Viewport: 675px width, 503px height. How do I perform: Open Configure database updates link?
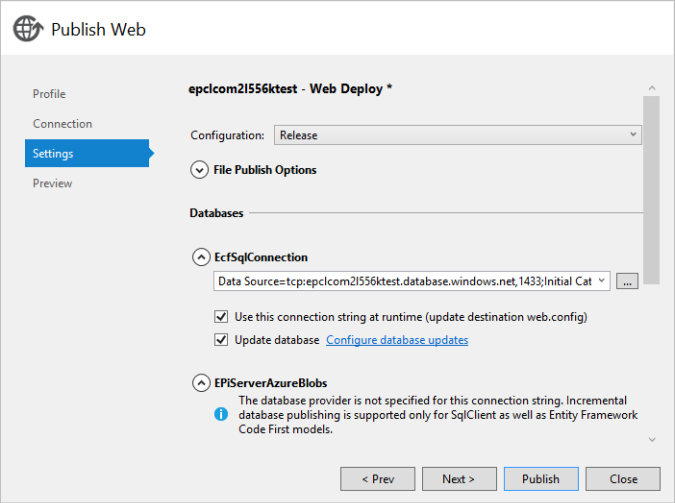[397, 340]
